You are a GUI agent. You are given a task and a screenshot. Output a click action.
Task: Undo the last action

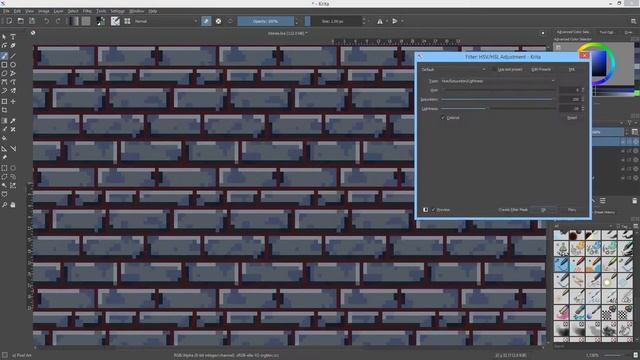tap(47, 21)
